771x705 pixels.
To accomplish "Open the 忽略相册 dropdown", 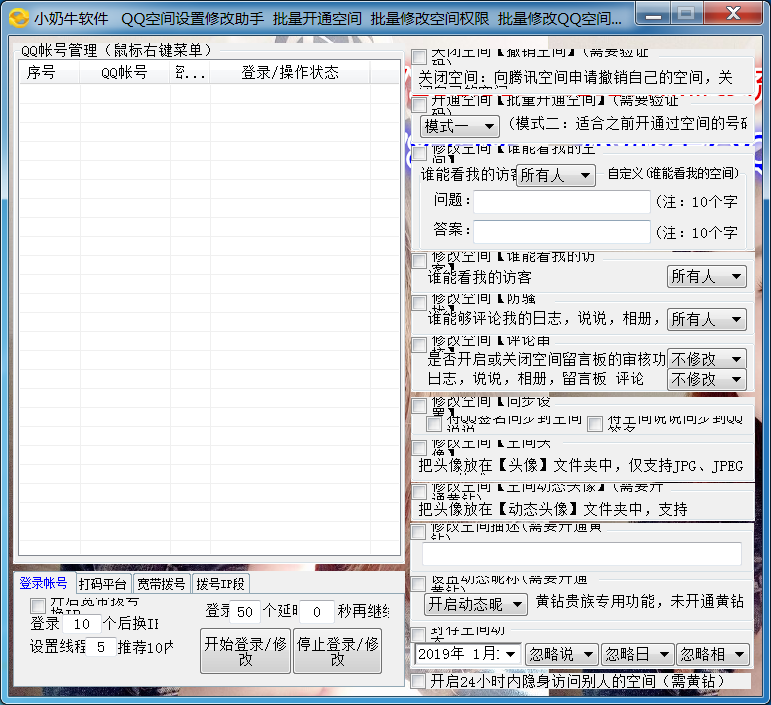I will (713, 654).
